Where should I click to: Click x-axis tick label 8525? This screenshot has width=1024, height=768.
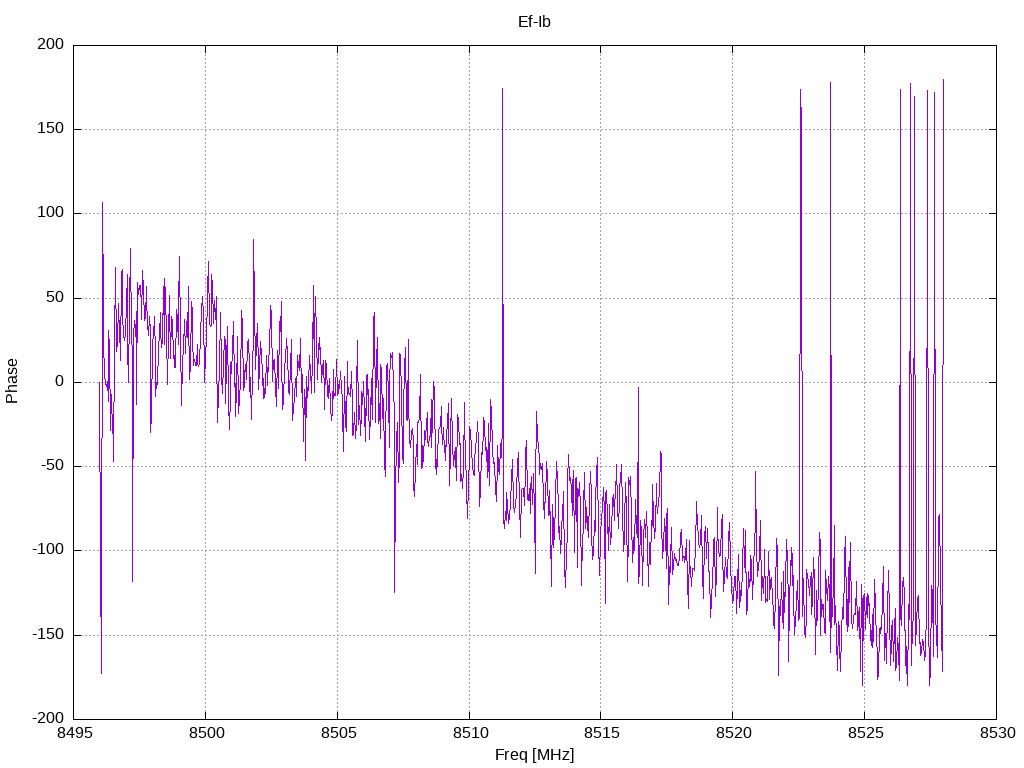(x=865, y=733)
